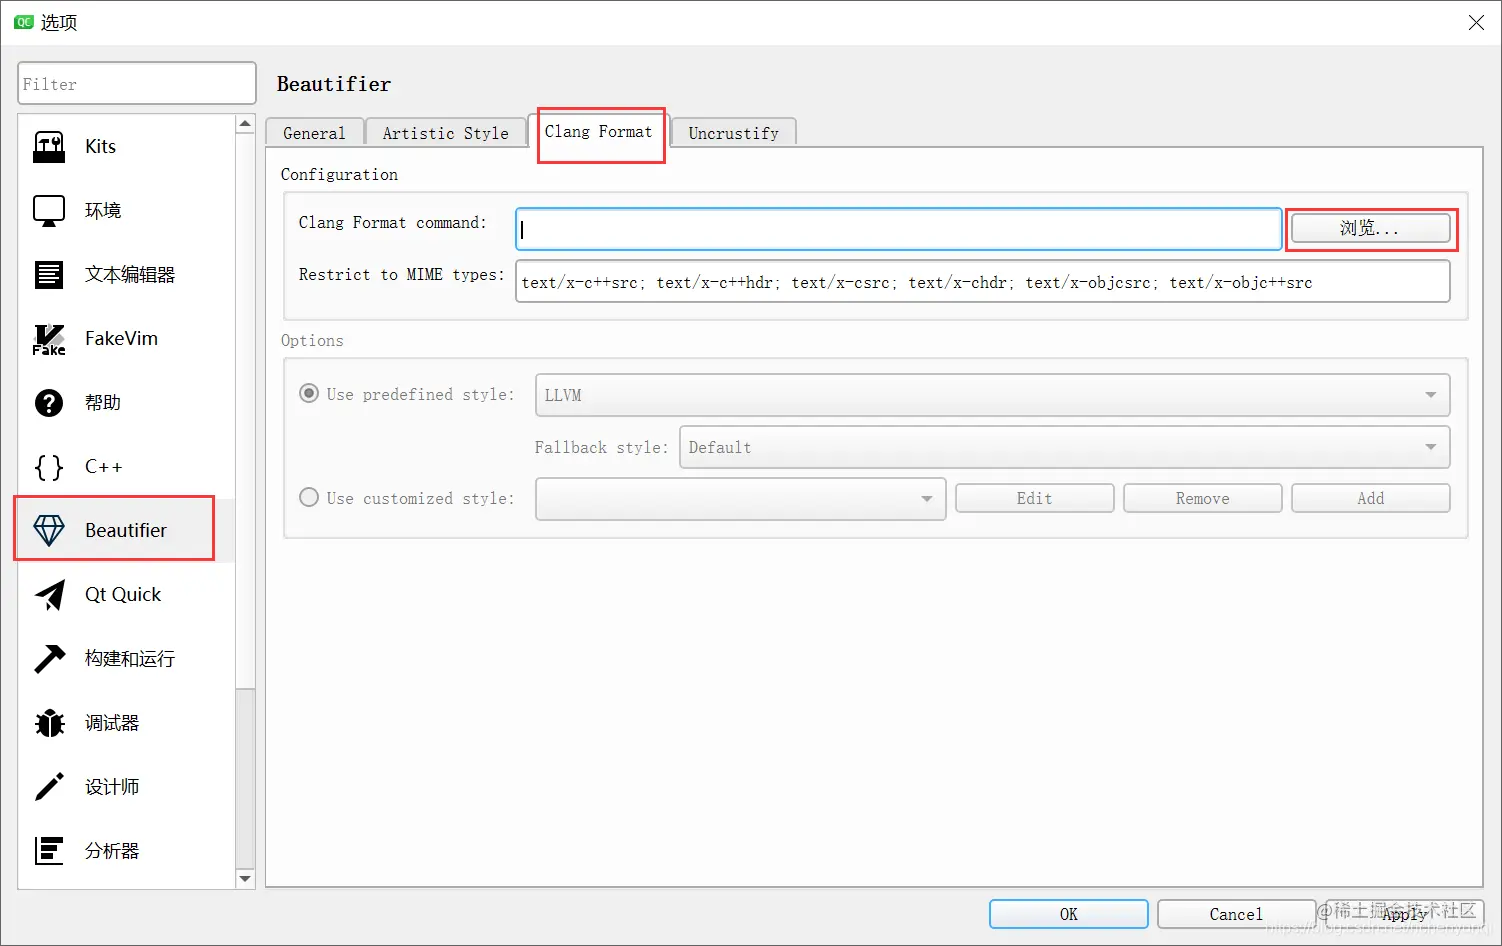
Task: Open the 文本编辑器 text editor icon
Action: point(49,274)
